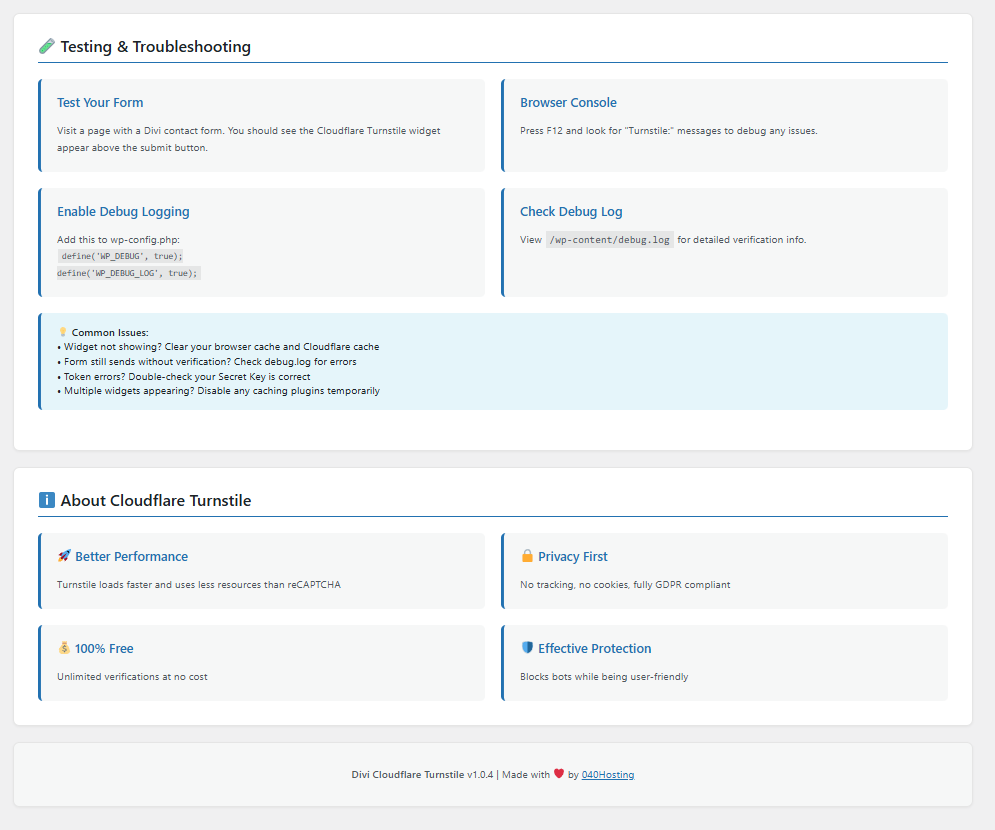
Task: Click the define('WP_DEBUG_LOG', true) code line
Action: click(x=128, y=273)
